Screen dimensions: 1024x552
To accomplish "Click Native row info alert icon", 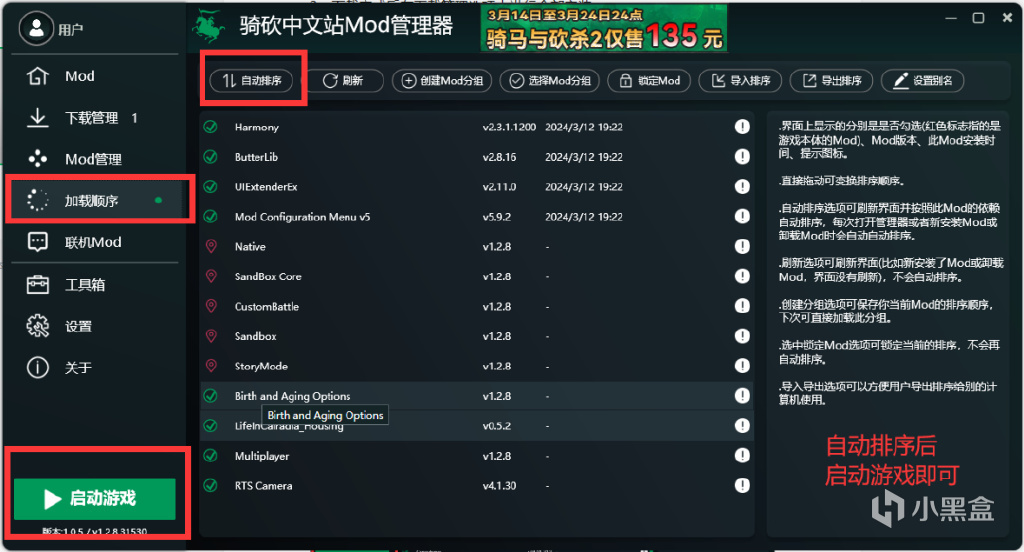I will coord(742,246).
